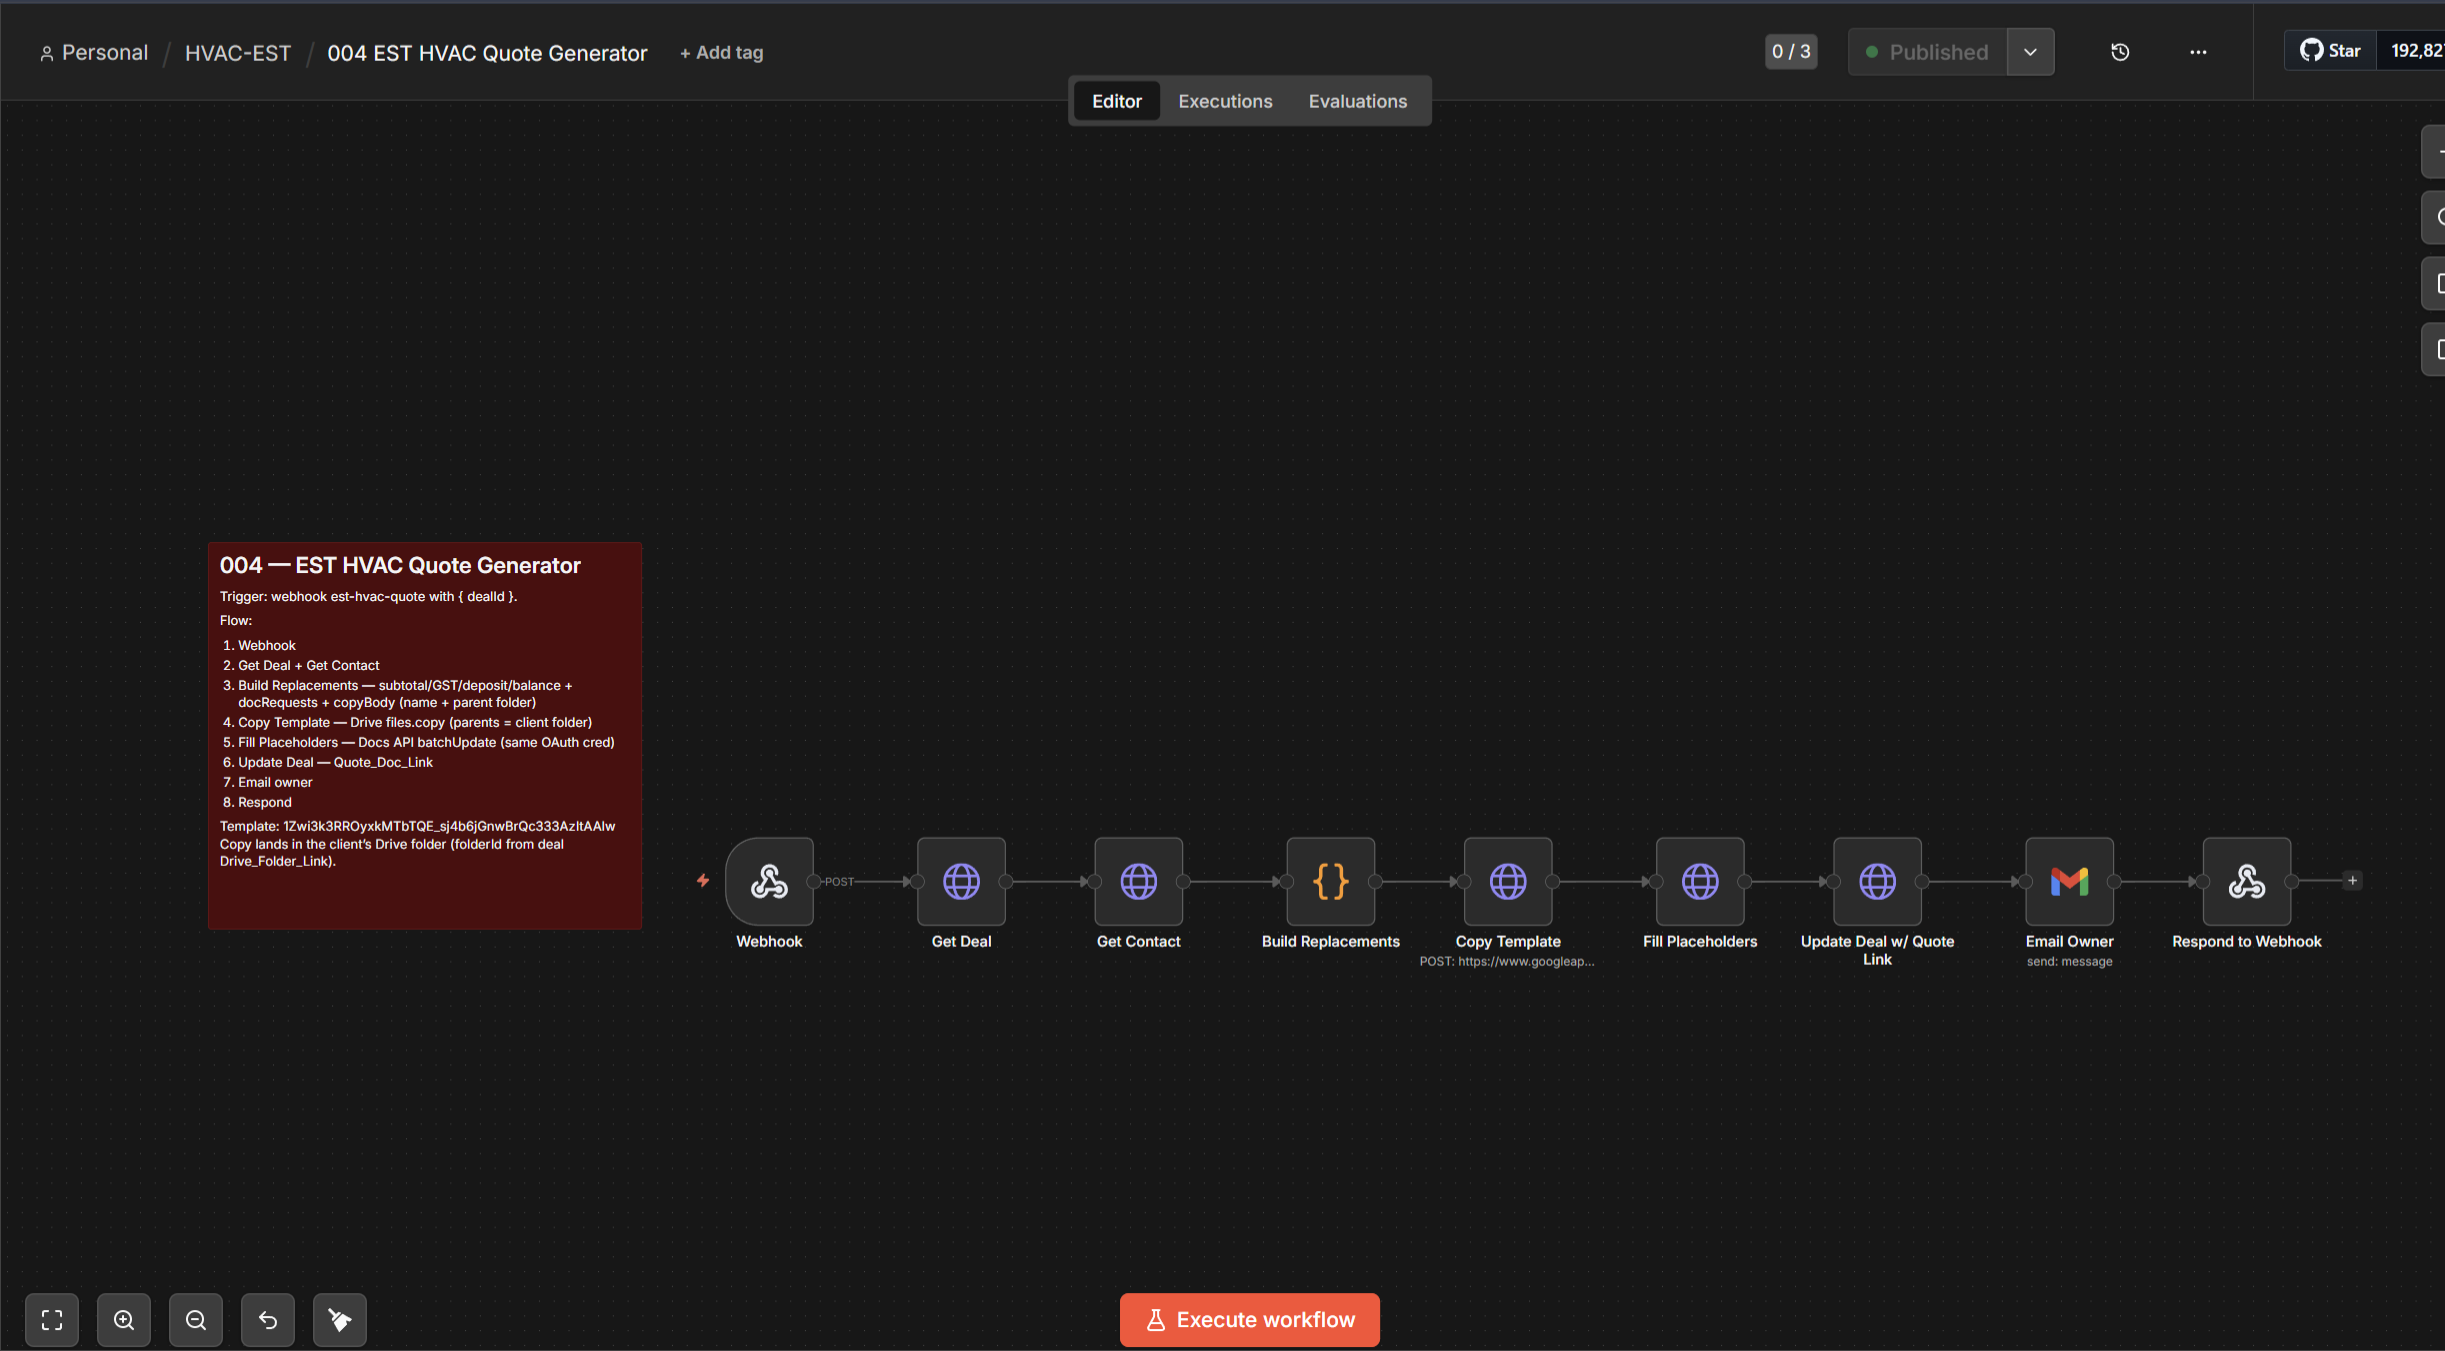The width and height of the screenshot is (2445, 1351).
Task: Click the Execute workflow button
Action: [x=1249, y=1320]
